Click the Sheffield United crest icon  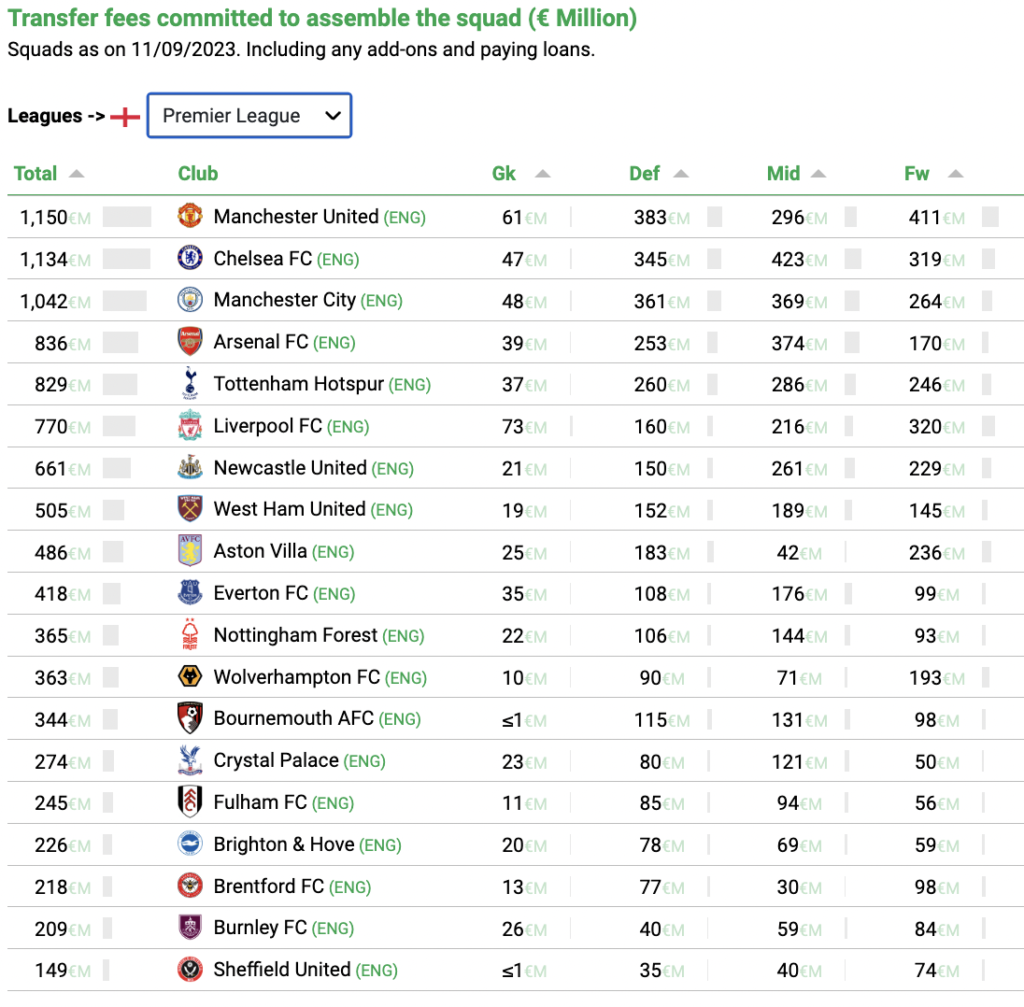pos(190,969)
